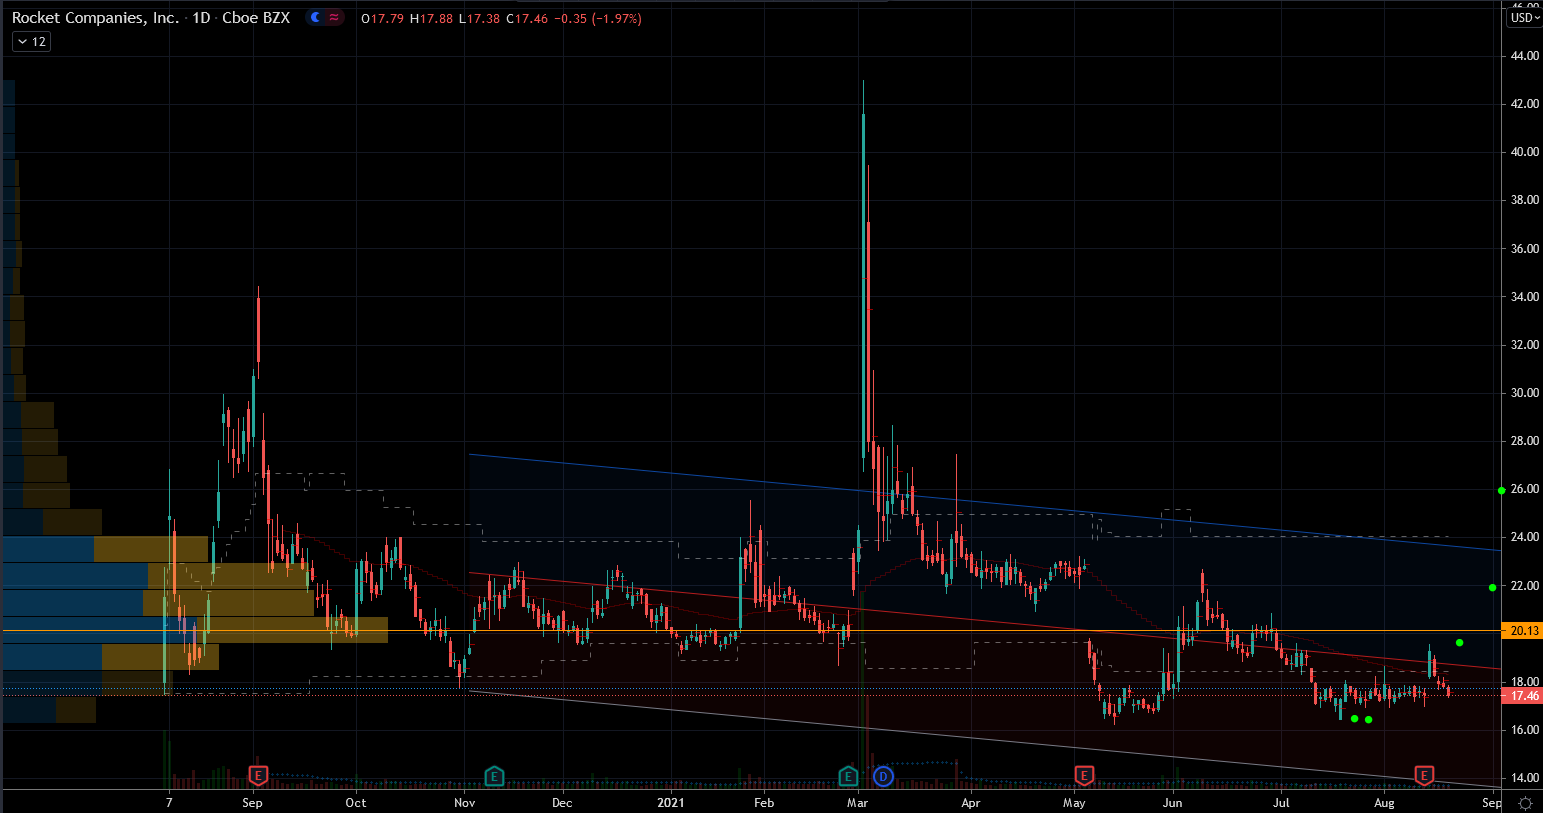
Task: Click the change value −0.35 (−1.97%)
Action: click(598, 19)
